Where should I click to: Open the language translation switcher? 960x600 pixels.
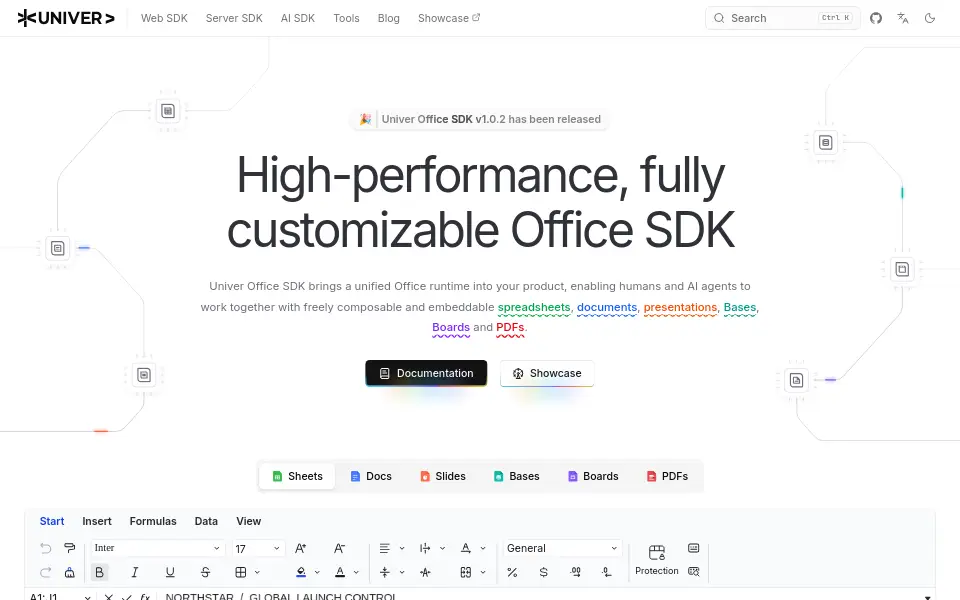902,18
